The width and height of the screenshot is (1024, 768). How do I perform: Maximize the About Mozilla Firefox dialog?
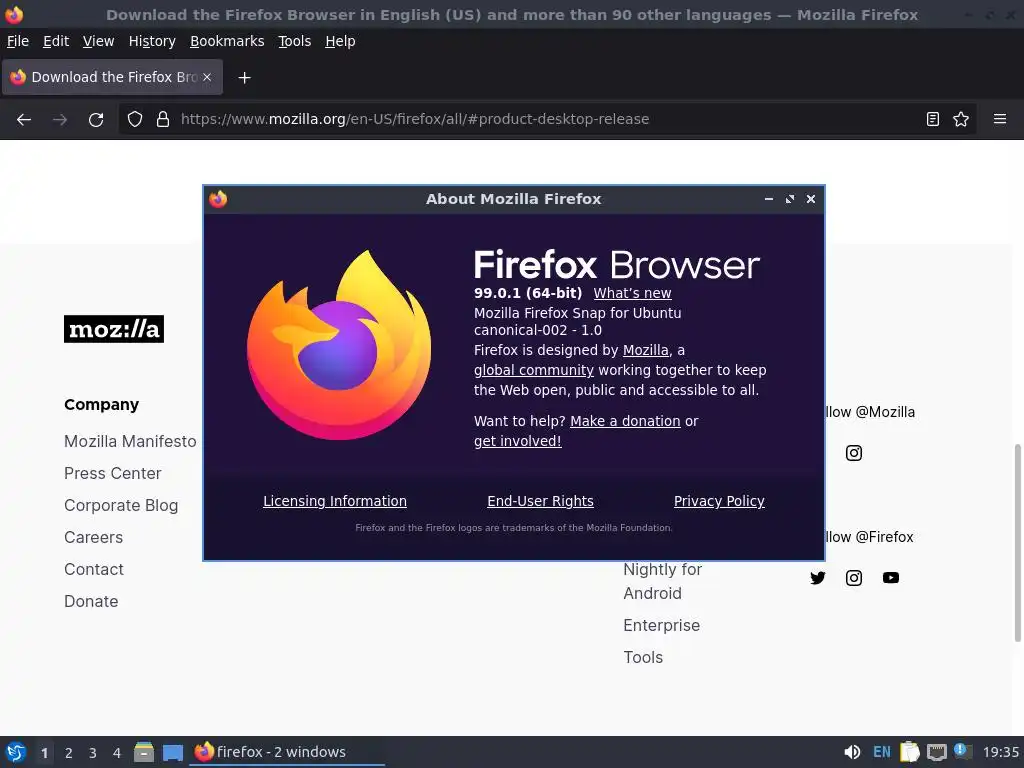click(x=790, y=199)
